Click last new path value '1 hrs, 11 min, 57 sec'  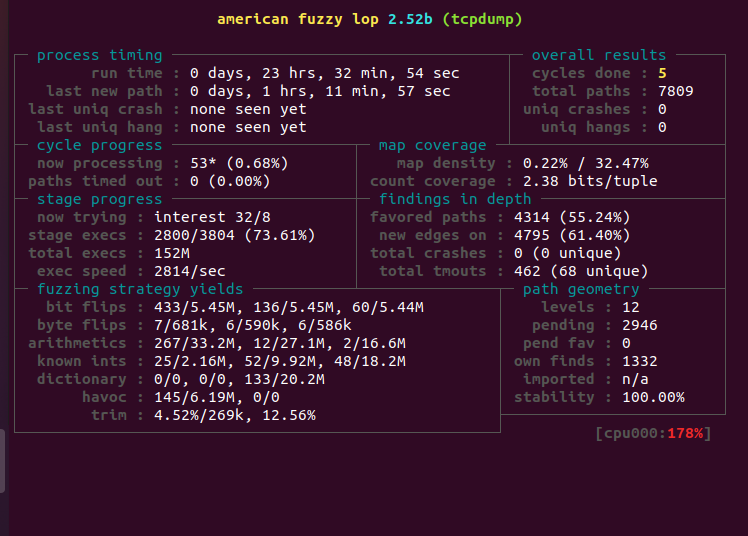pos(356,92)
